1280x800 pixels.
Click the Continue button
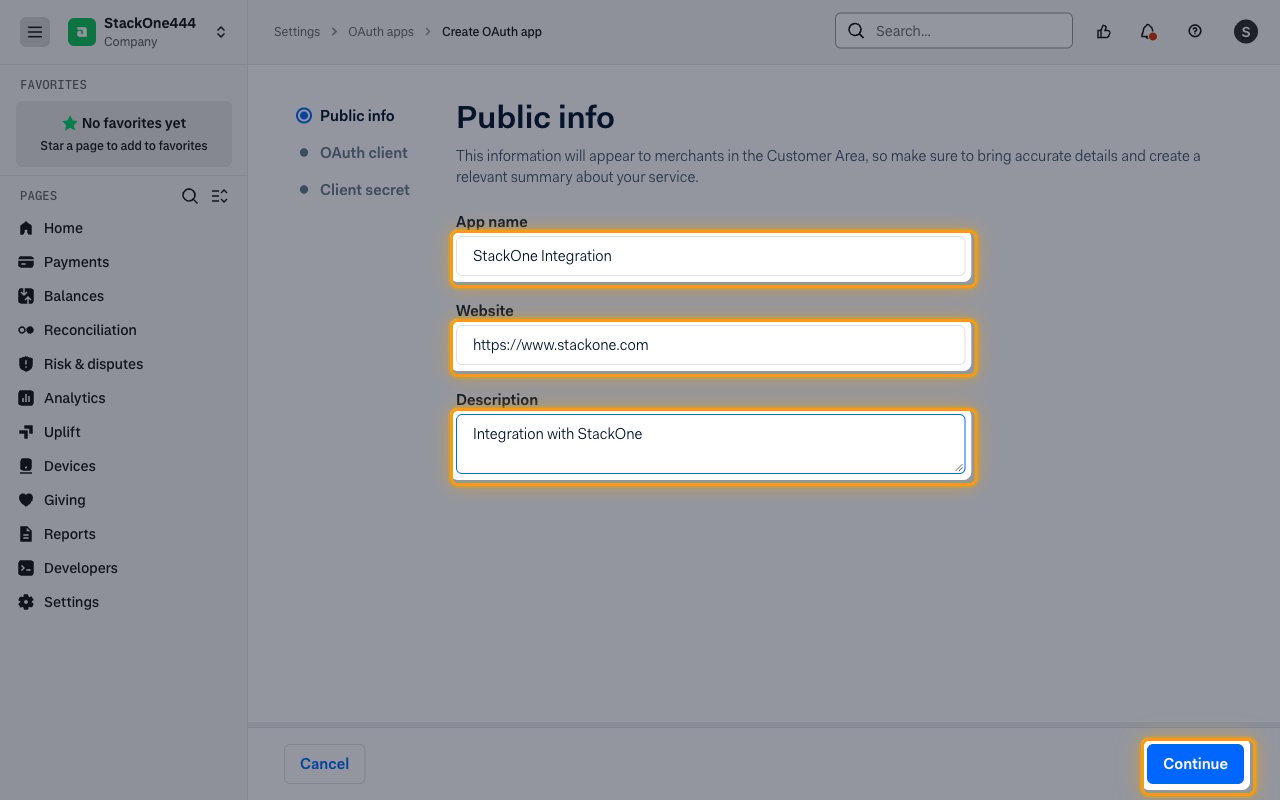click(1195, 764)
